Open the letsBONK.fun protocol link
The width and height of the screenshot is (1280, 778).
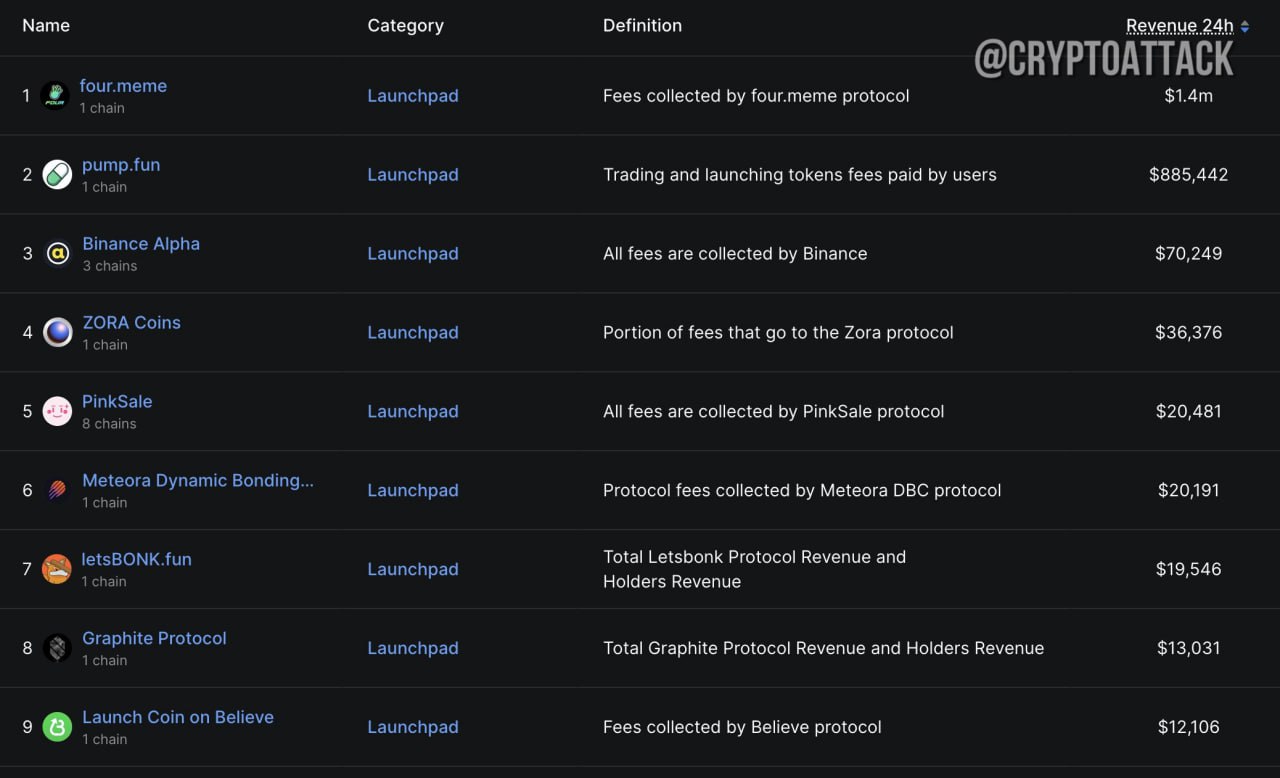pos(137,560)
